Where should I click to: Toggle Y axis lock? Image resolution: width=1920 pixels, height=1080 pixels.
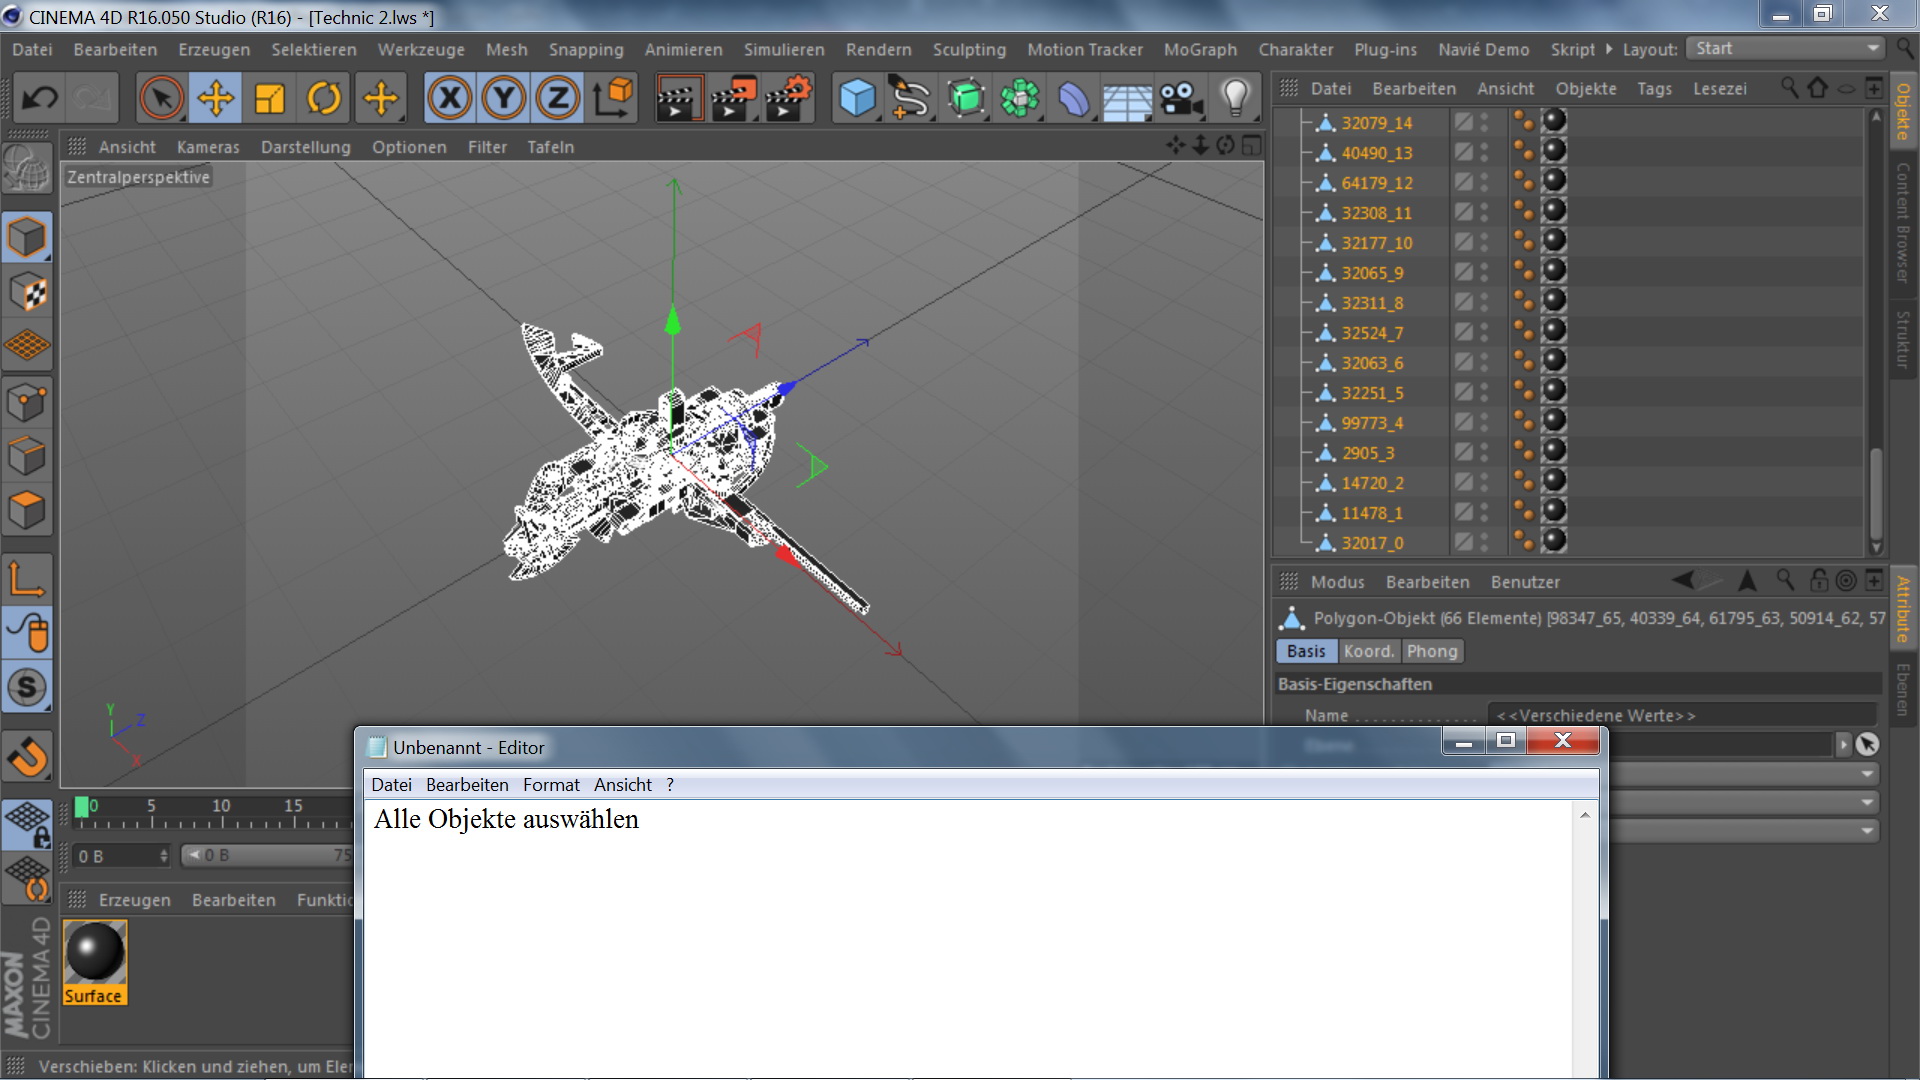(504, 98)
